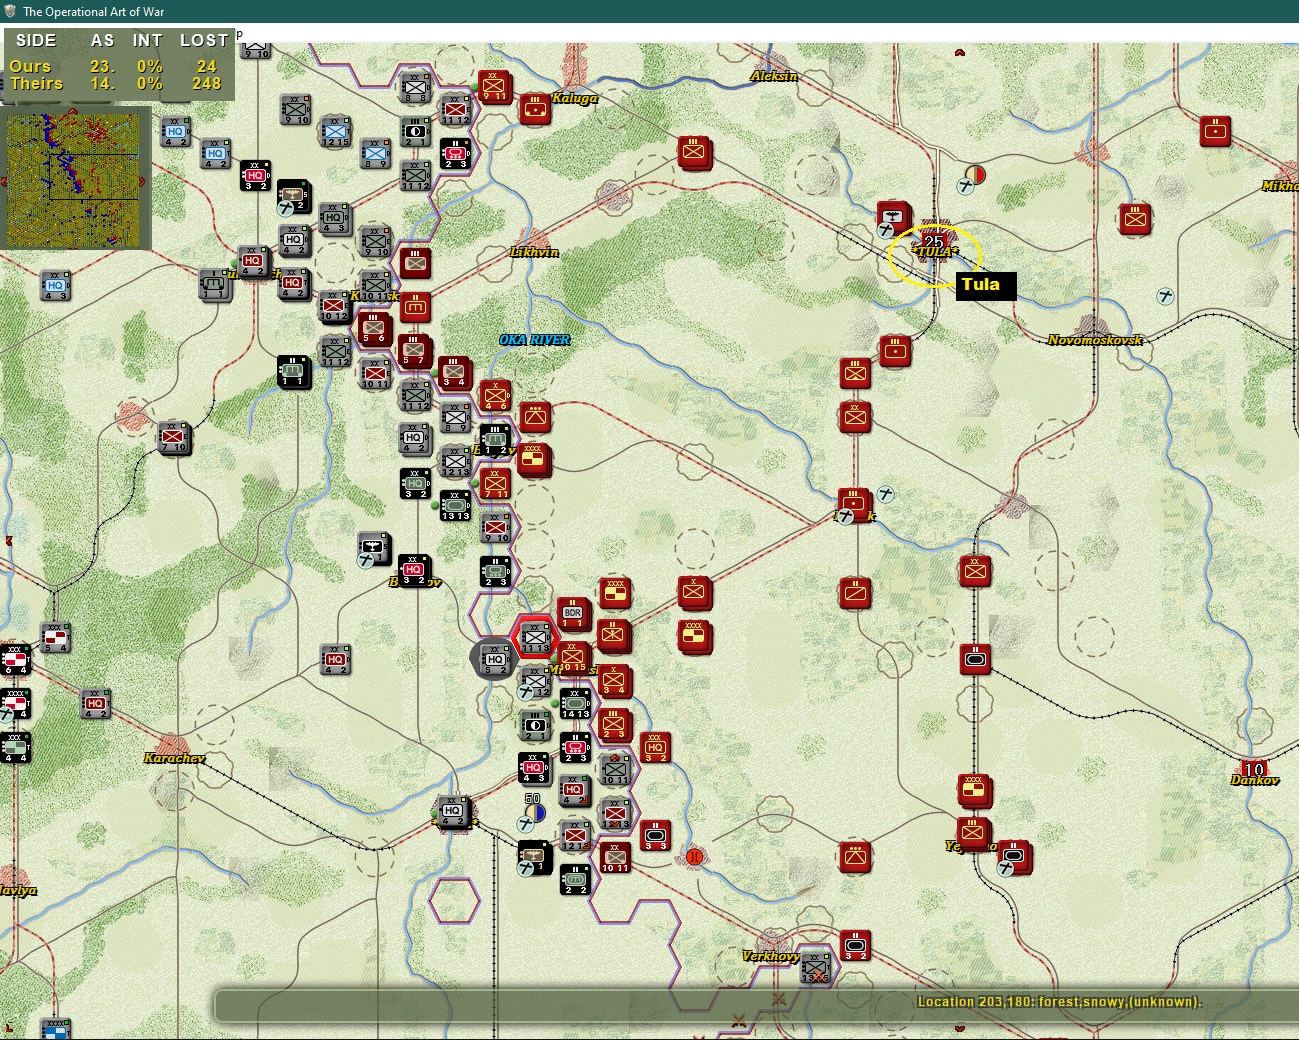
Task: Select the Soviet red HQ counter rated 3-2
Action: (655, 747)
